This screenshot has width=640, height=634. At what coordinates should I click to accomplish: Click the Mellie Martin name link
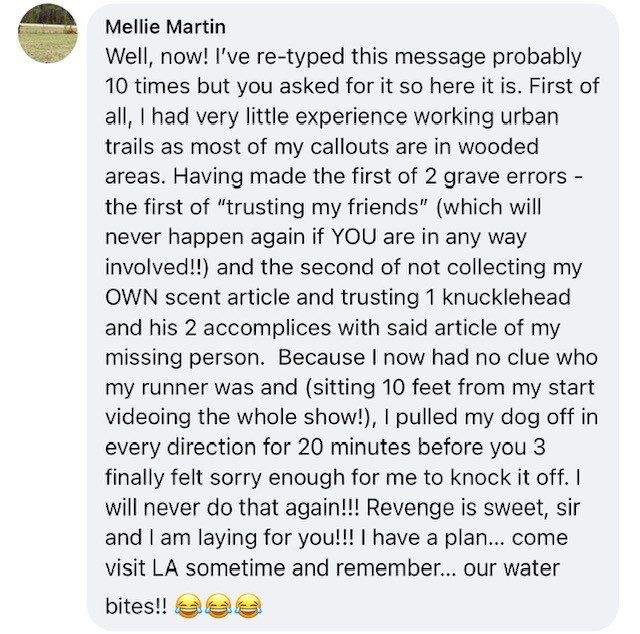pyautogui.click(x=165, y=26)
